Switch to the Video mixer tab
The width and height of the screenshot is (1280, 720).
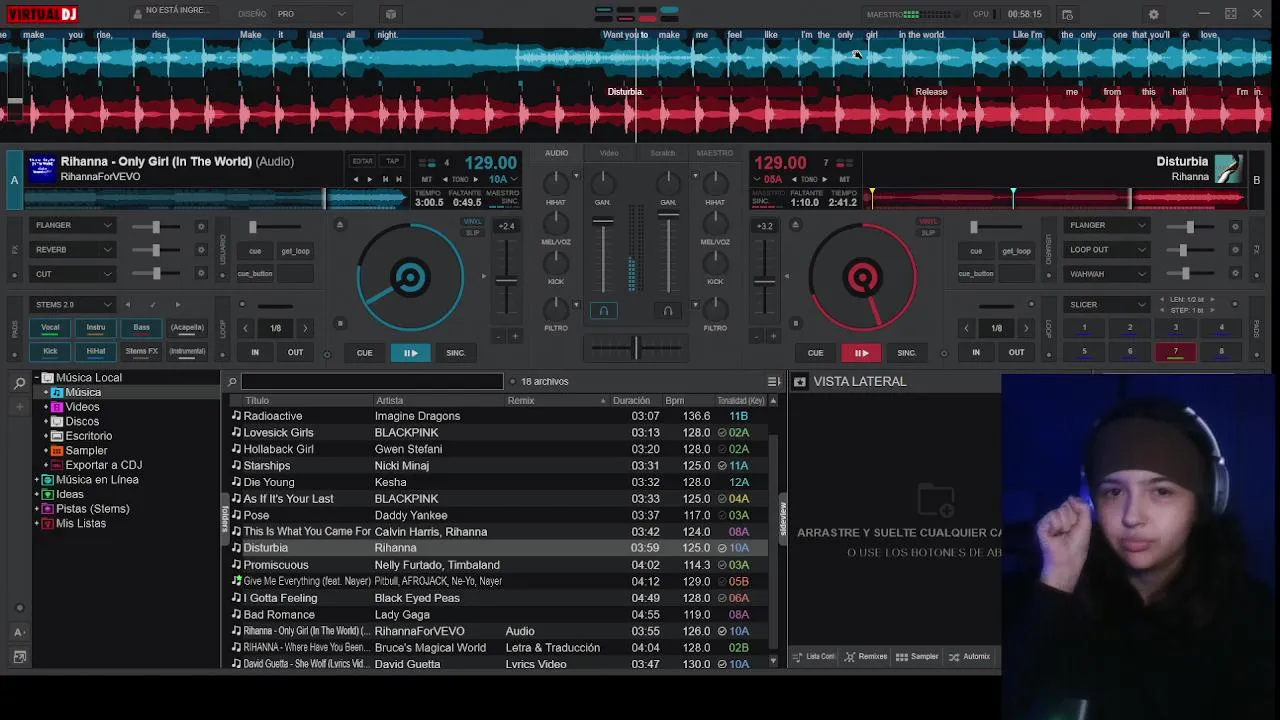pos(609,153)
